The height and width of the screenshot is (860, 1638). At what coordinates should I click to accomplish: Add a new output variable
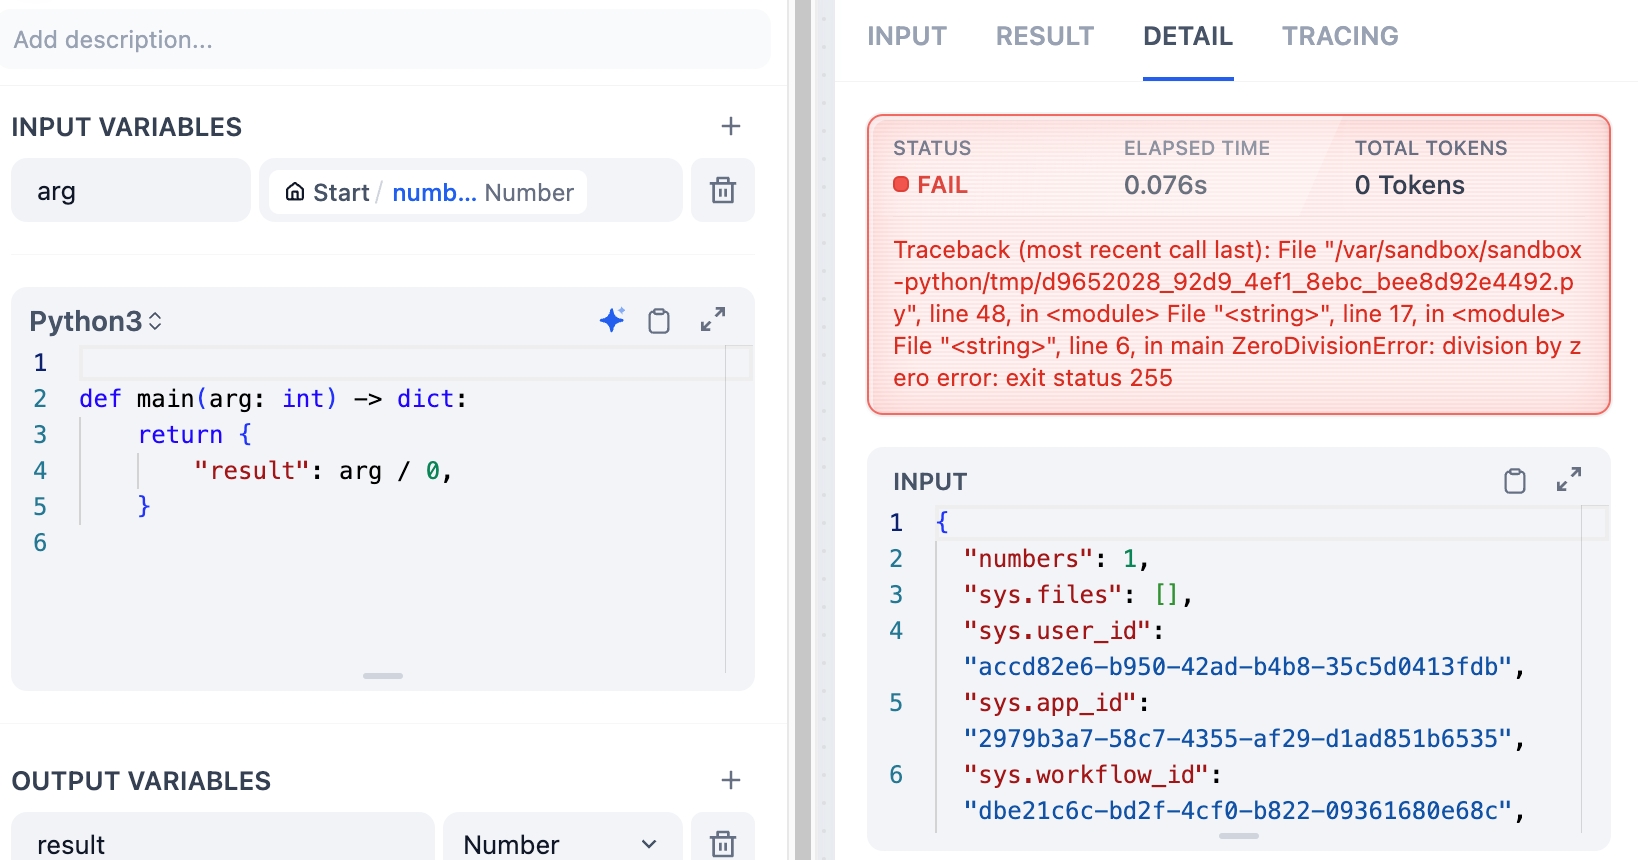click(x=731, y=780)
